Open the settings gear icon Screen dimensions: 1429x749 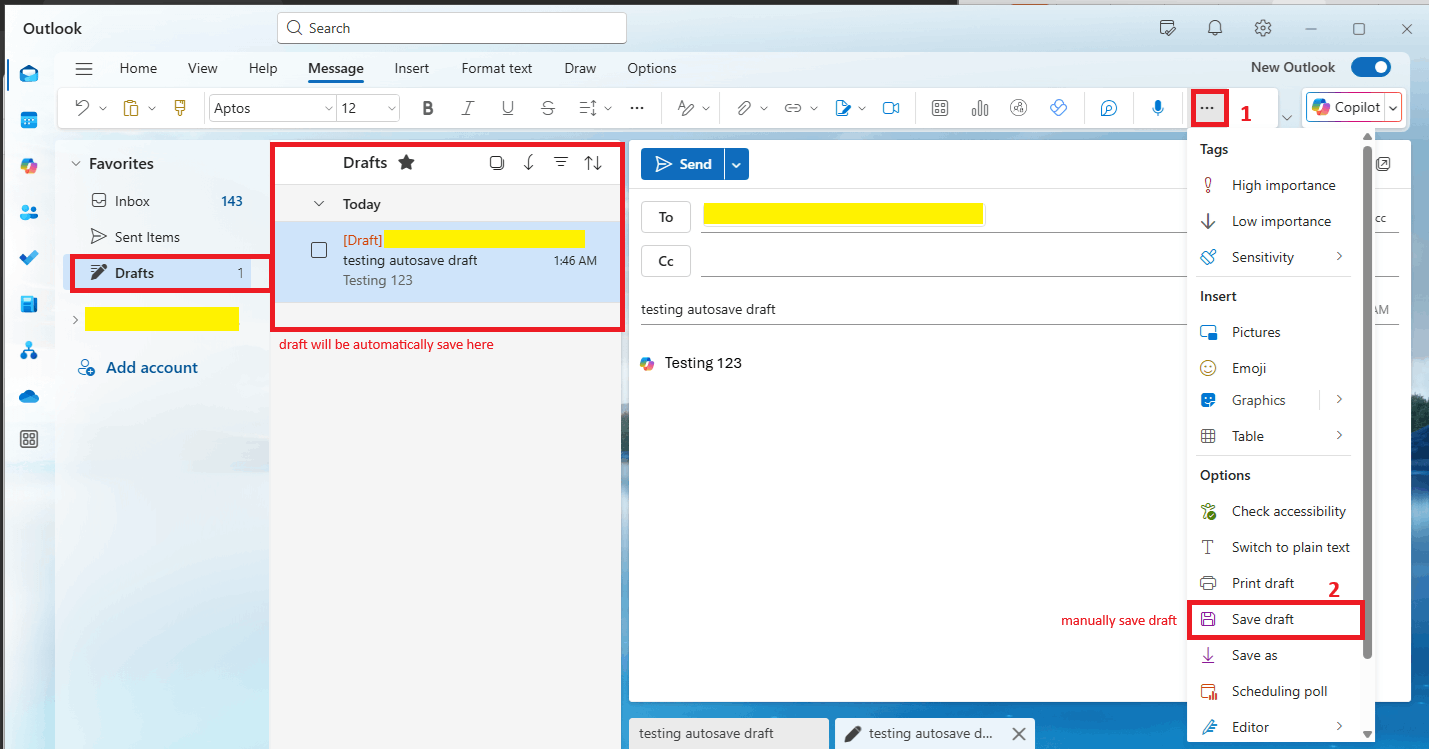point(1263,28)
